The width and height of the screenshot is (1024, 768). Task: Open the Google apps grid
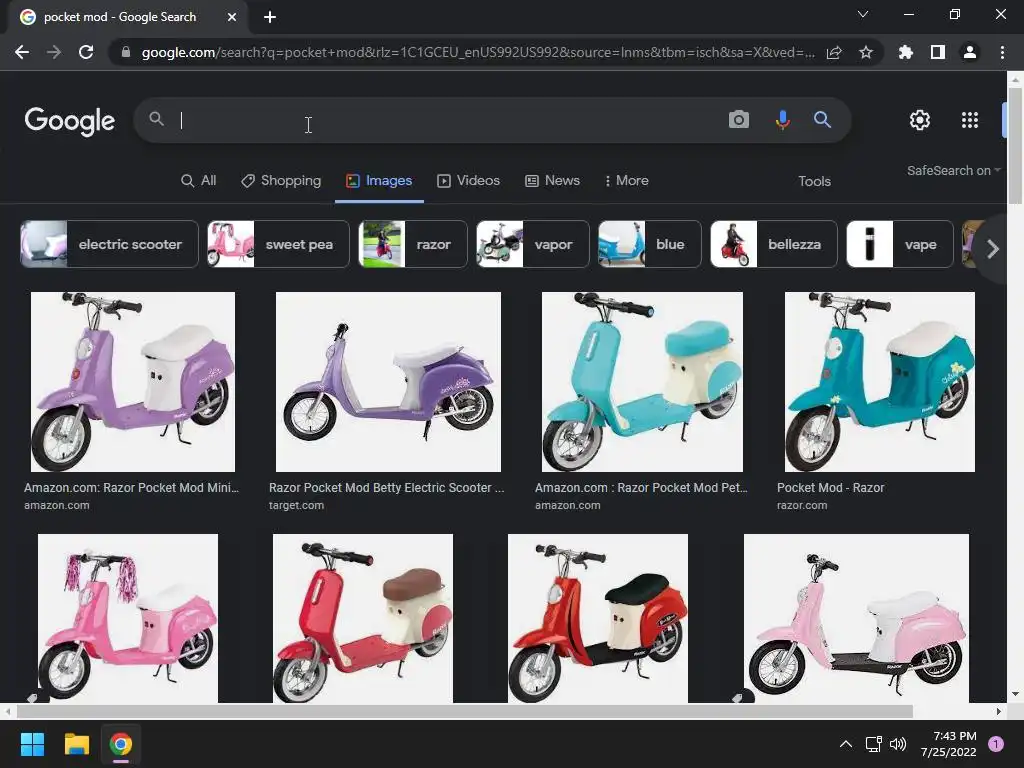tap(970, 120)
